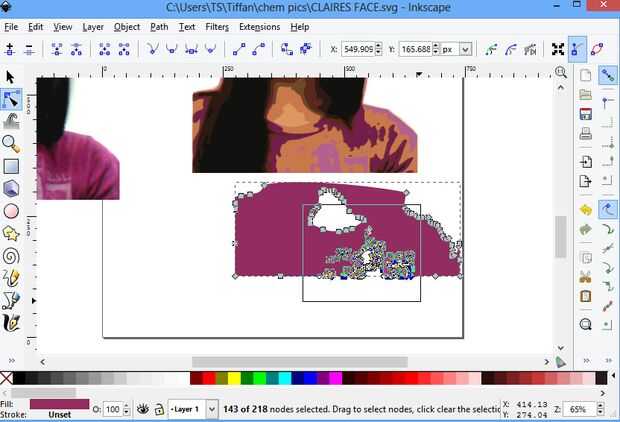
Task: Make selected nodes auto-smooth
Action: pos(210,49)
